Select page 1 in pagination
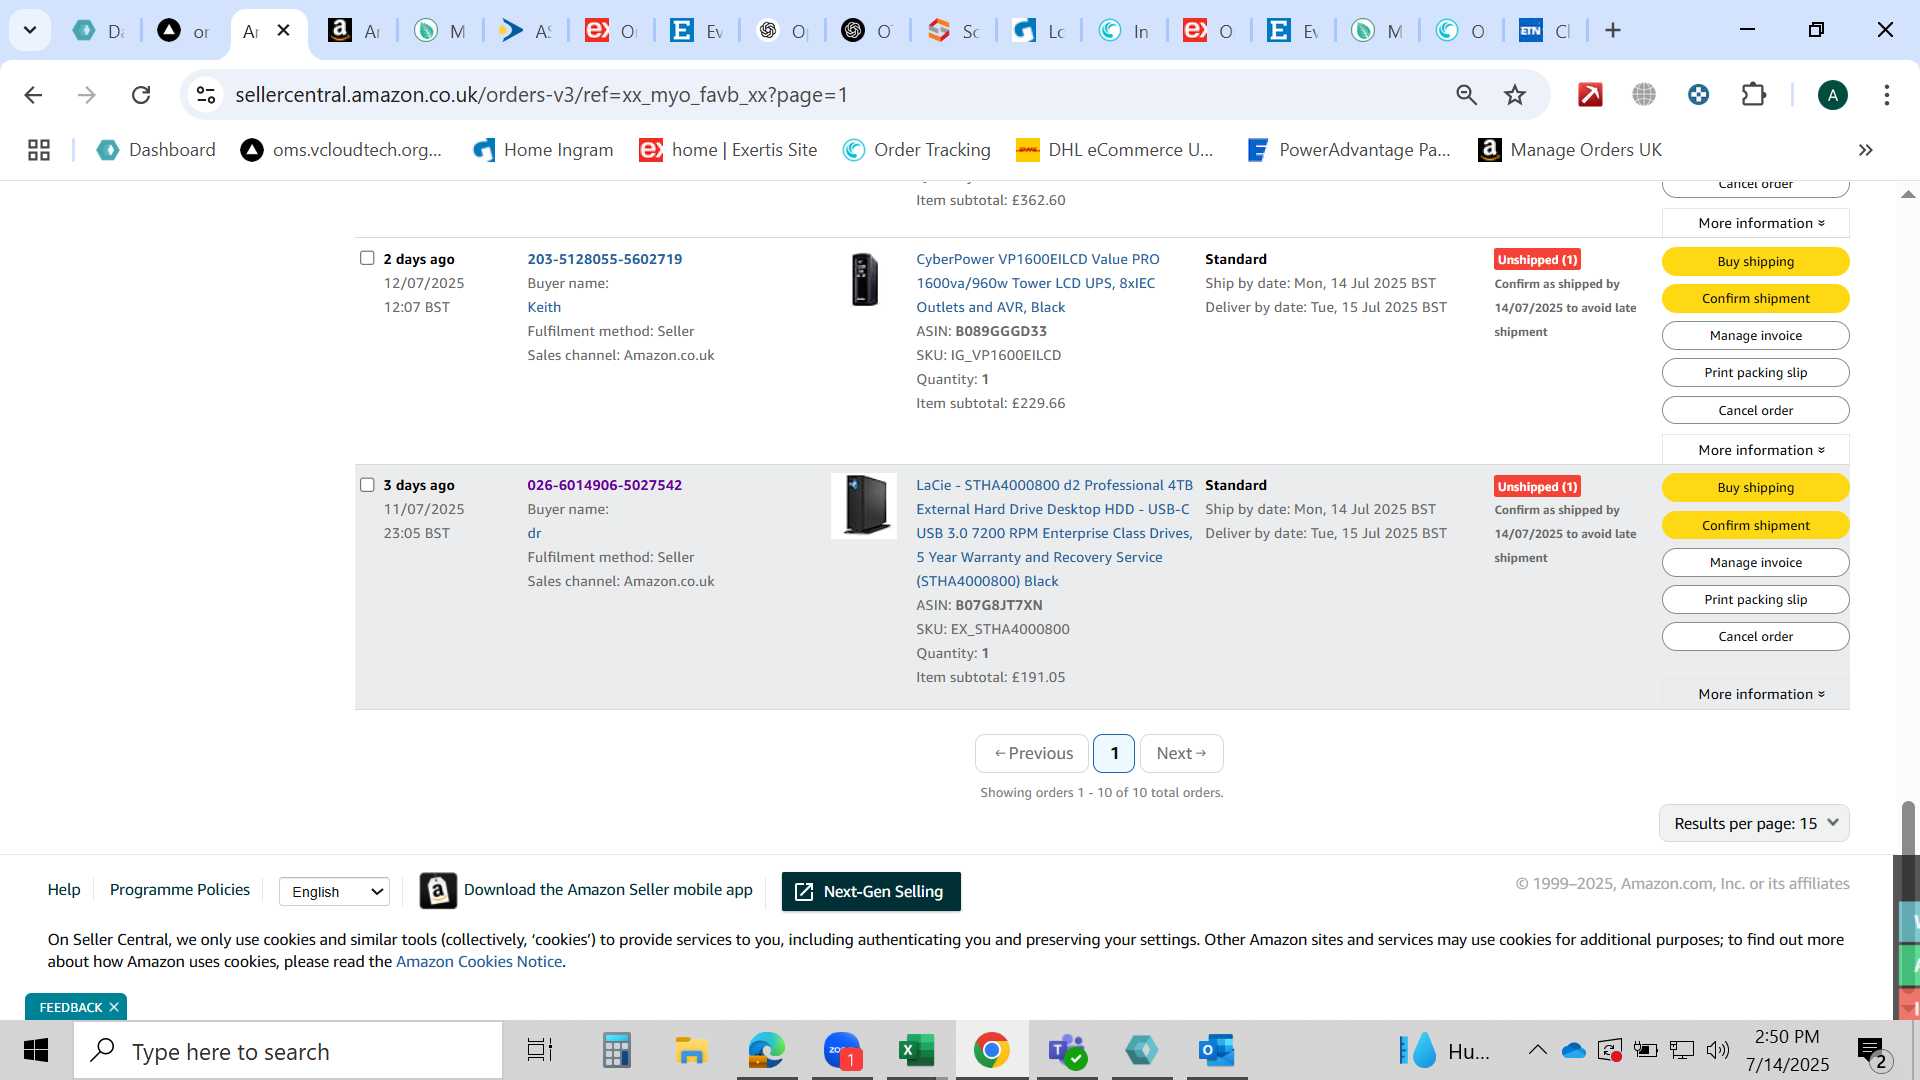Image resolution: width=1920 pixels, height=1080 pixels. pyautogui.click(x=1114, y=753)
